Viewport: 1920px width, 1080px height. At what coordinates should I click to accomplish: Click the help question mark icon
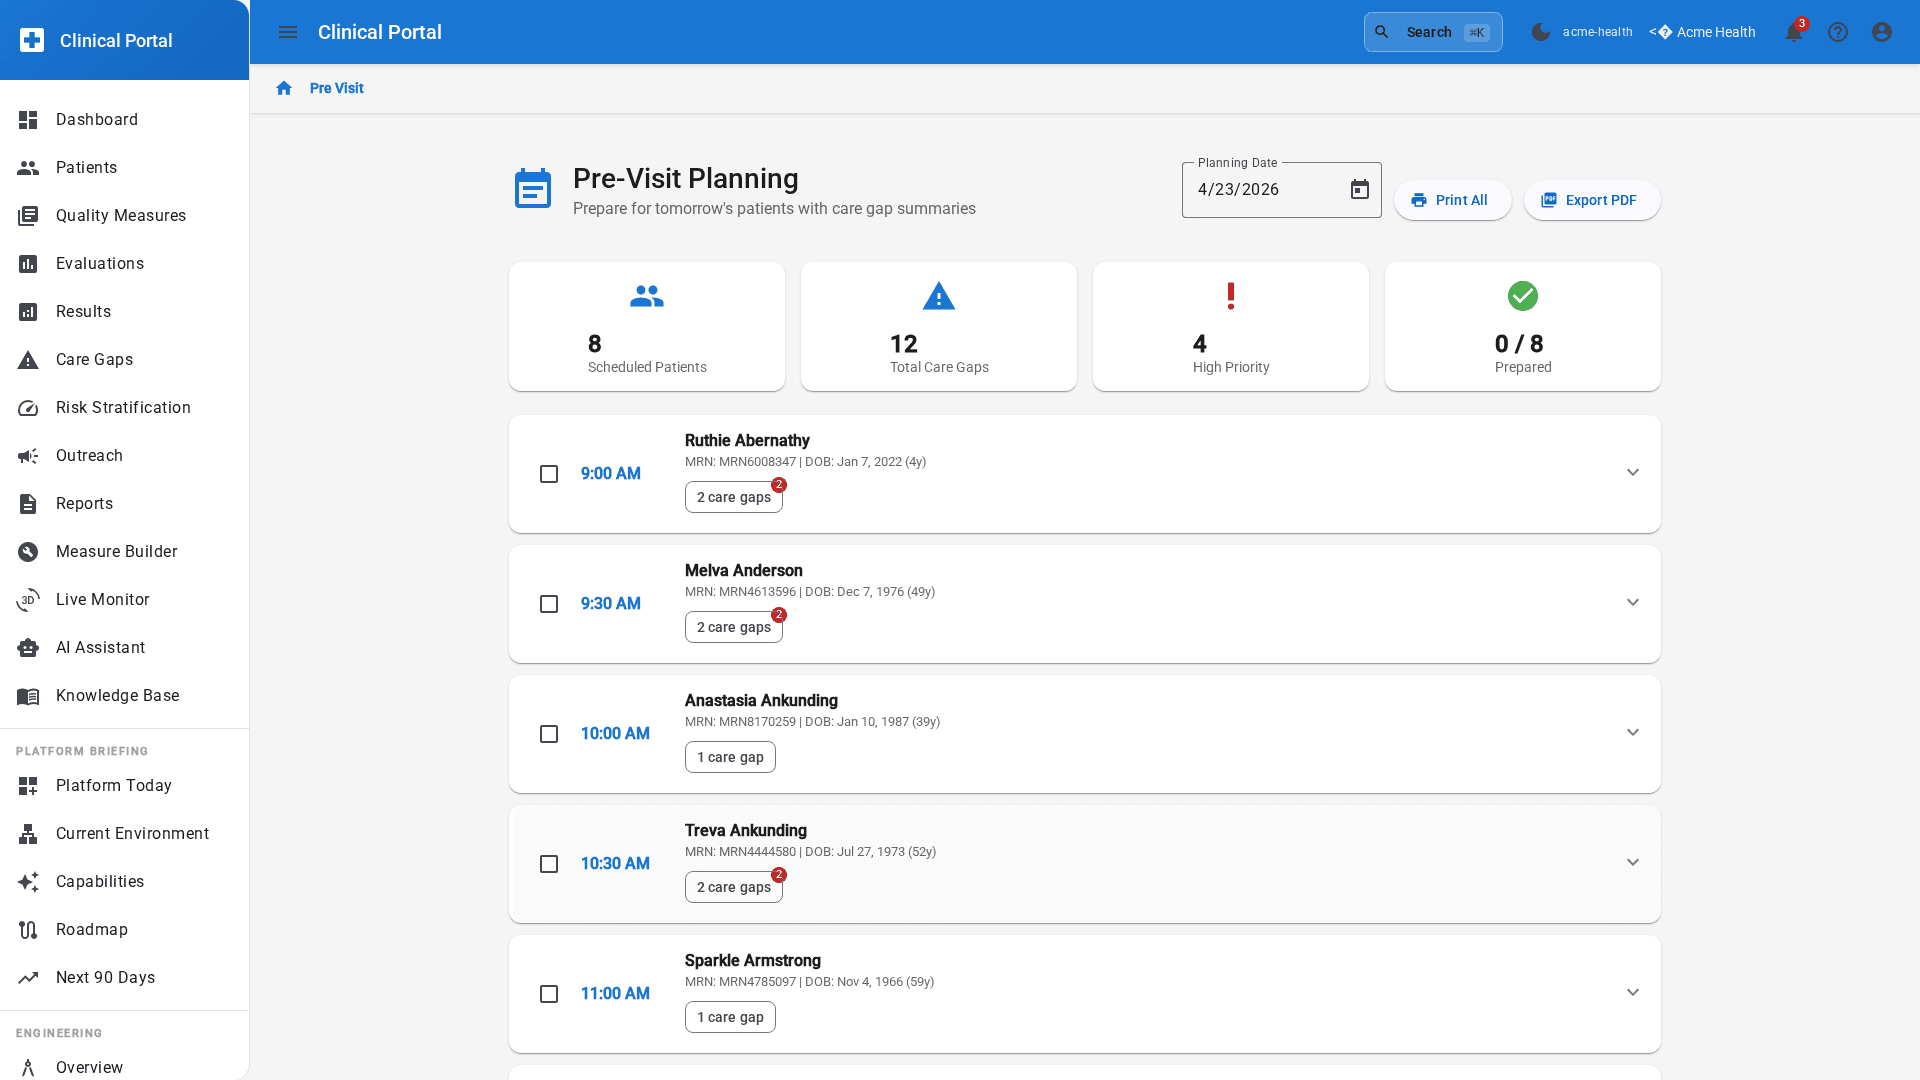1838,32
